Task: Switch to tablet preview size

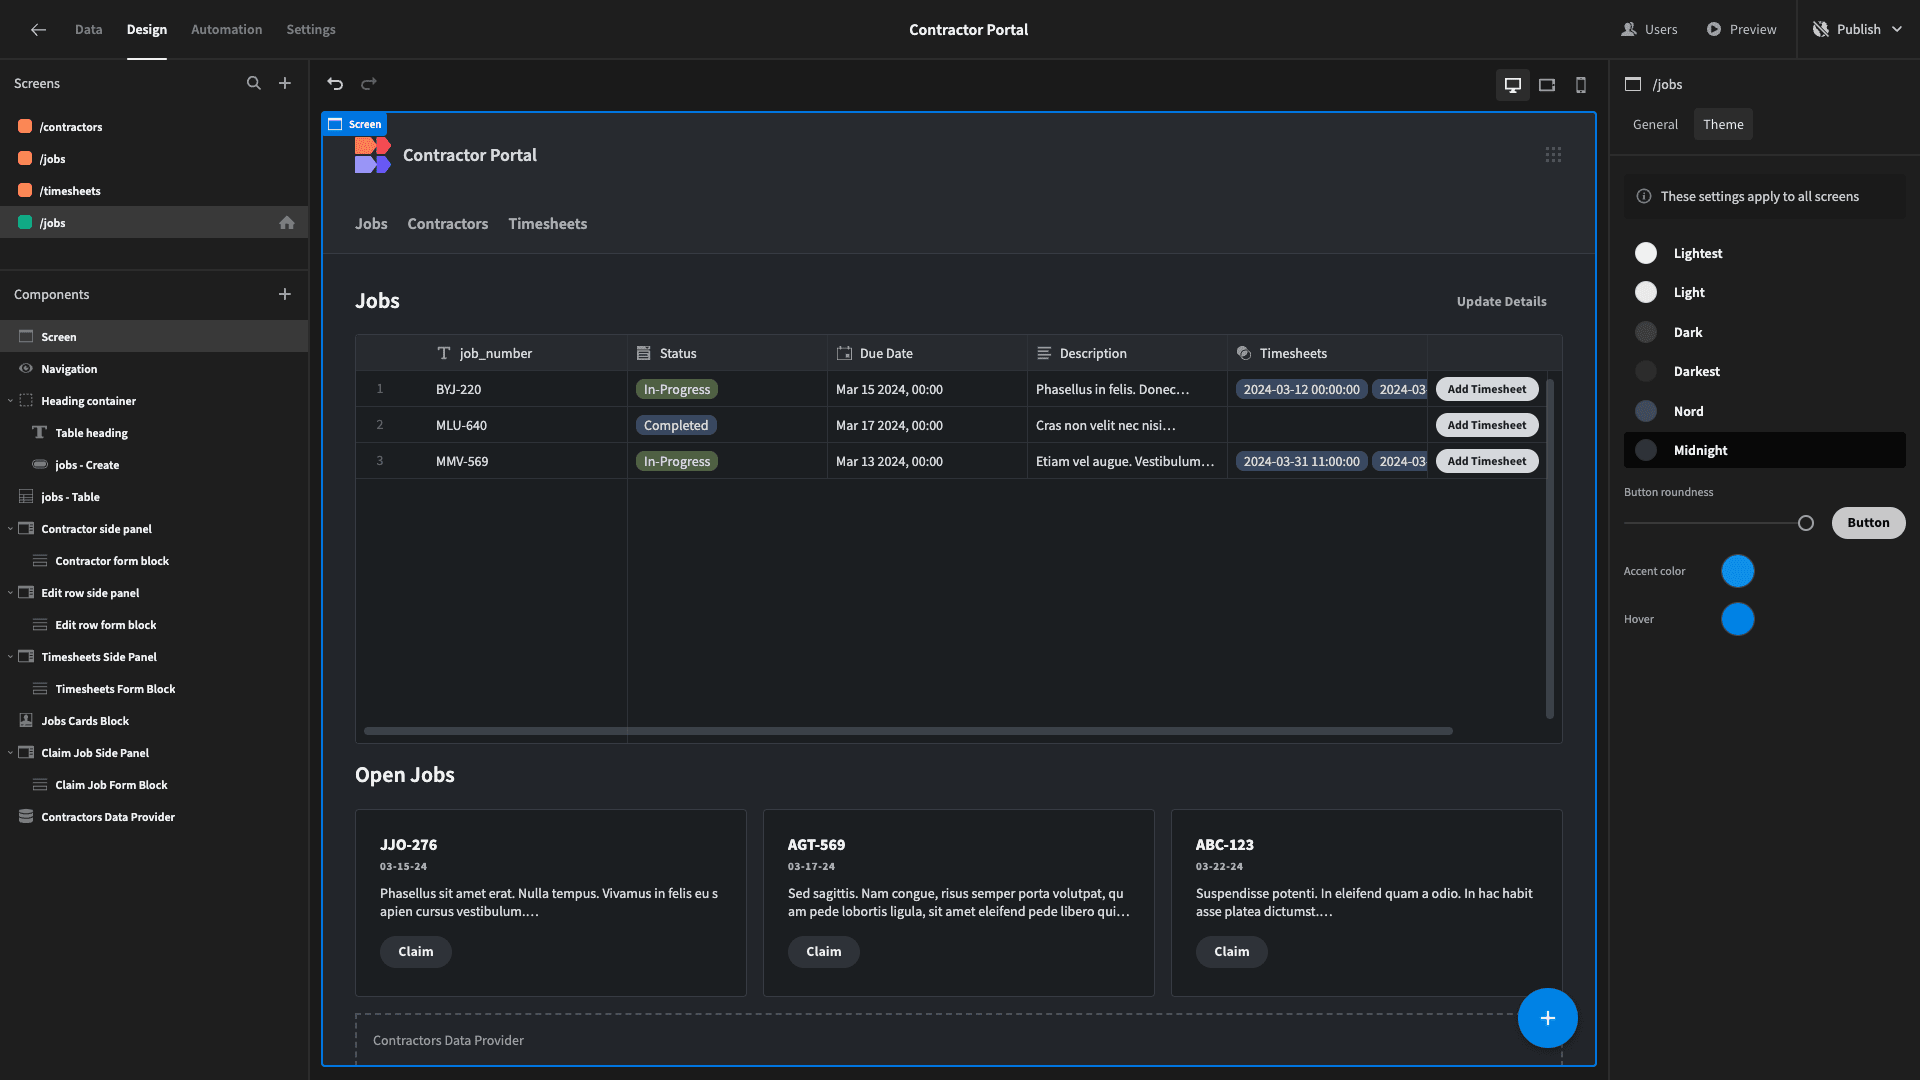Action: [x=1547, y=85]
